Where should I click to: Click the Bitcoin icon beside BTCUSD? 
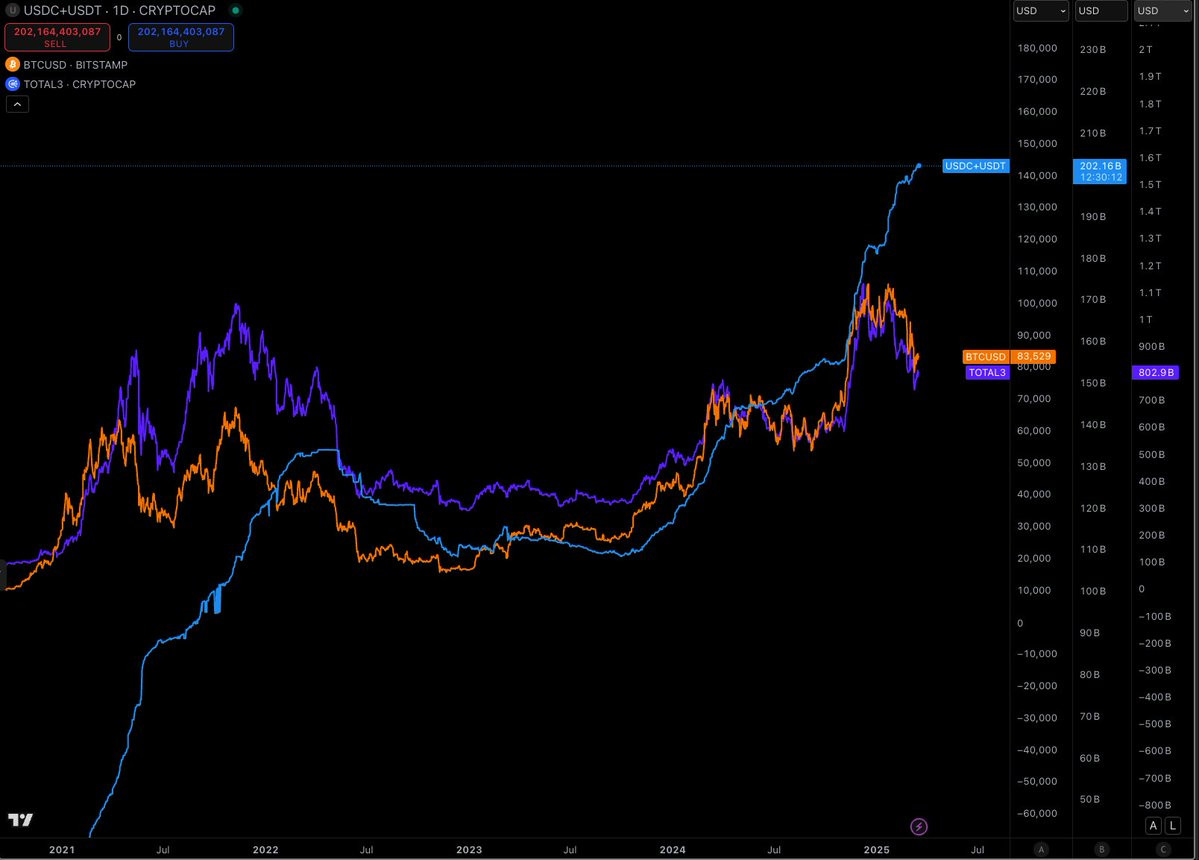coord(12,65)
